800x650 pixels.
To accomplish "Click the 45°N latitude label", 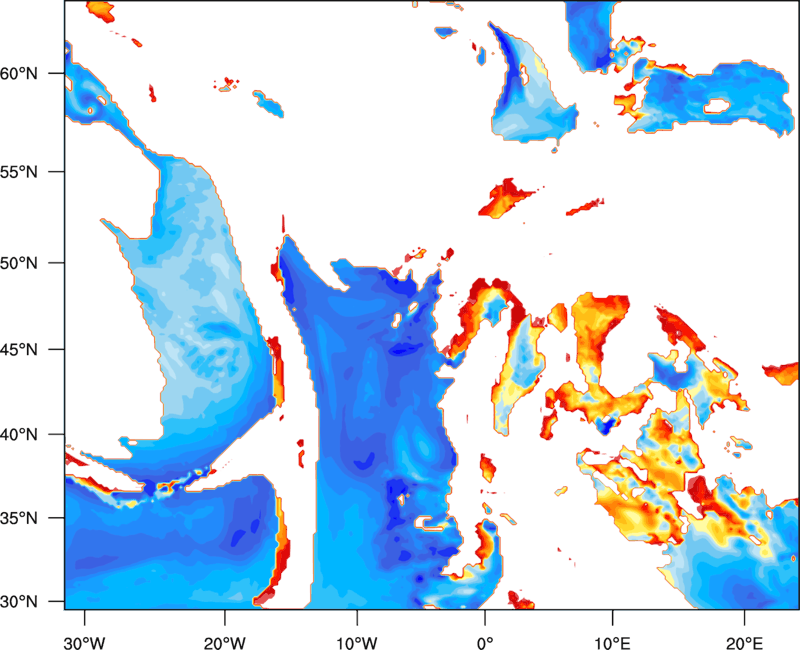I will (19, 349).
